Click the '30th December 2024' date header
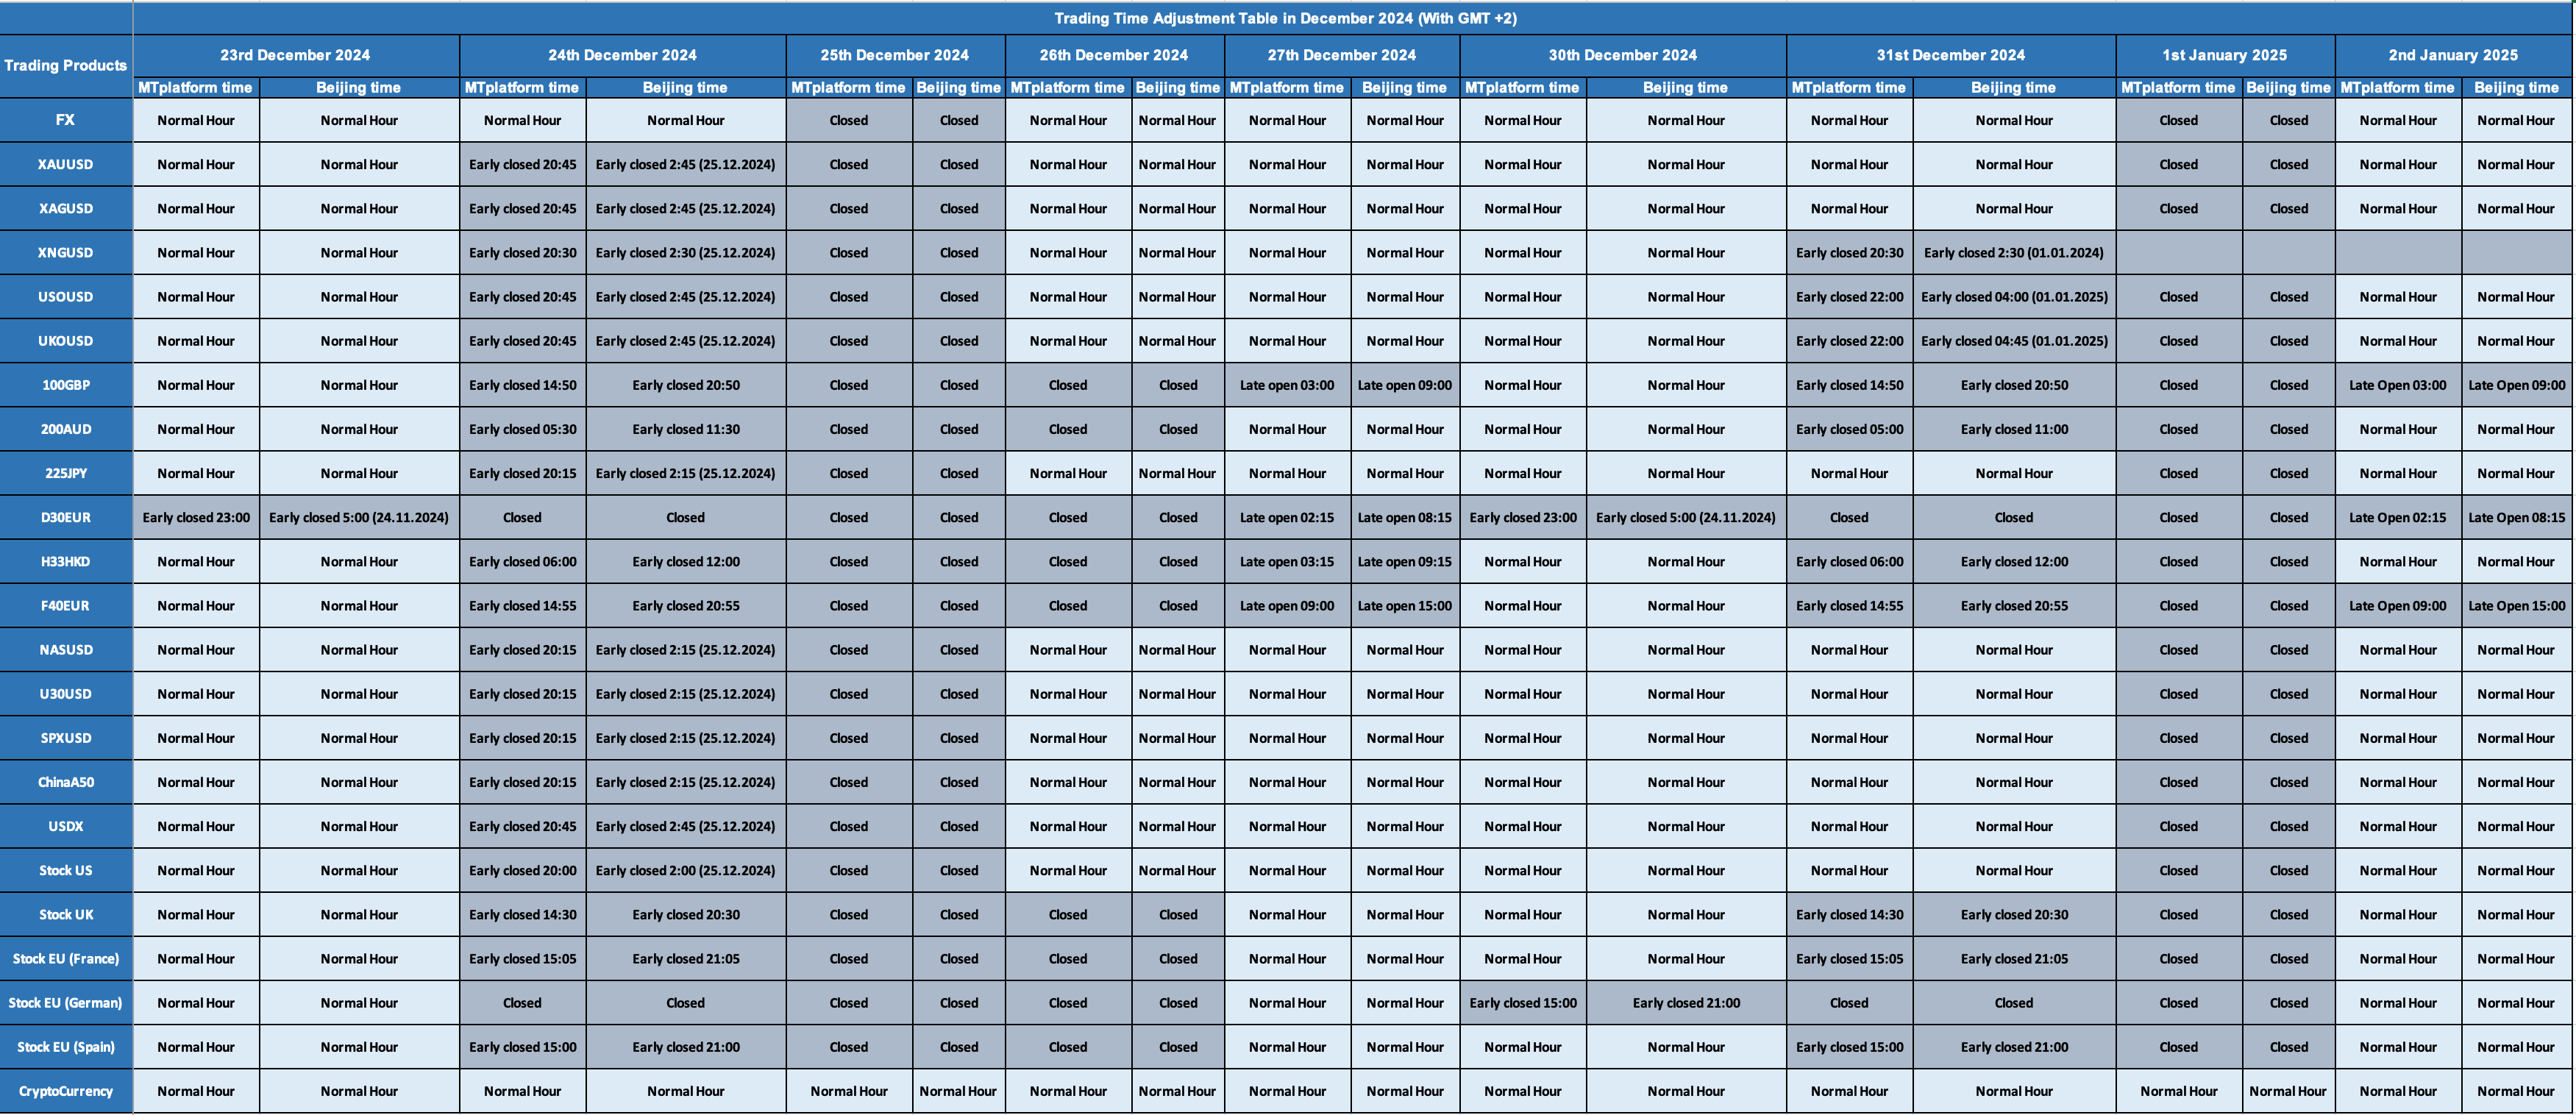 [x=1623, y=55]
